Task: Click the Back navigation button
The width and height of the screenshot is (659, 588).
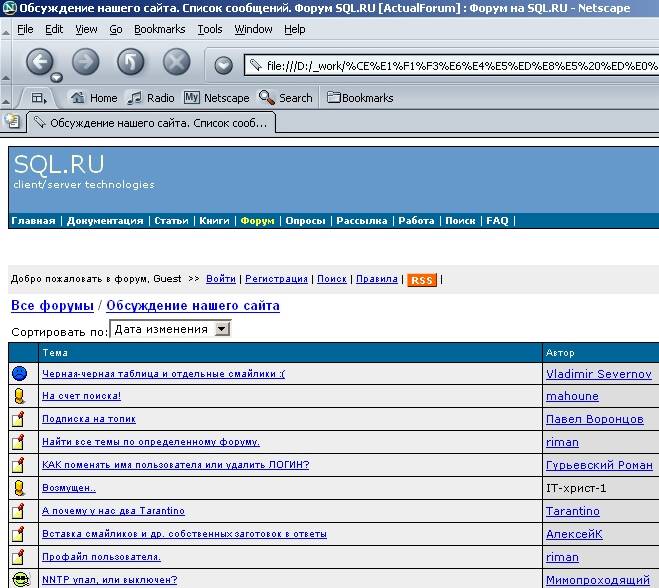Action: [39, 63]
